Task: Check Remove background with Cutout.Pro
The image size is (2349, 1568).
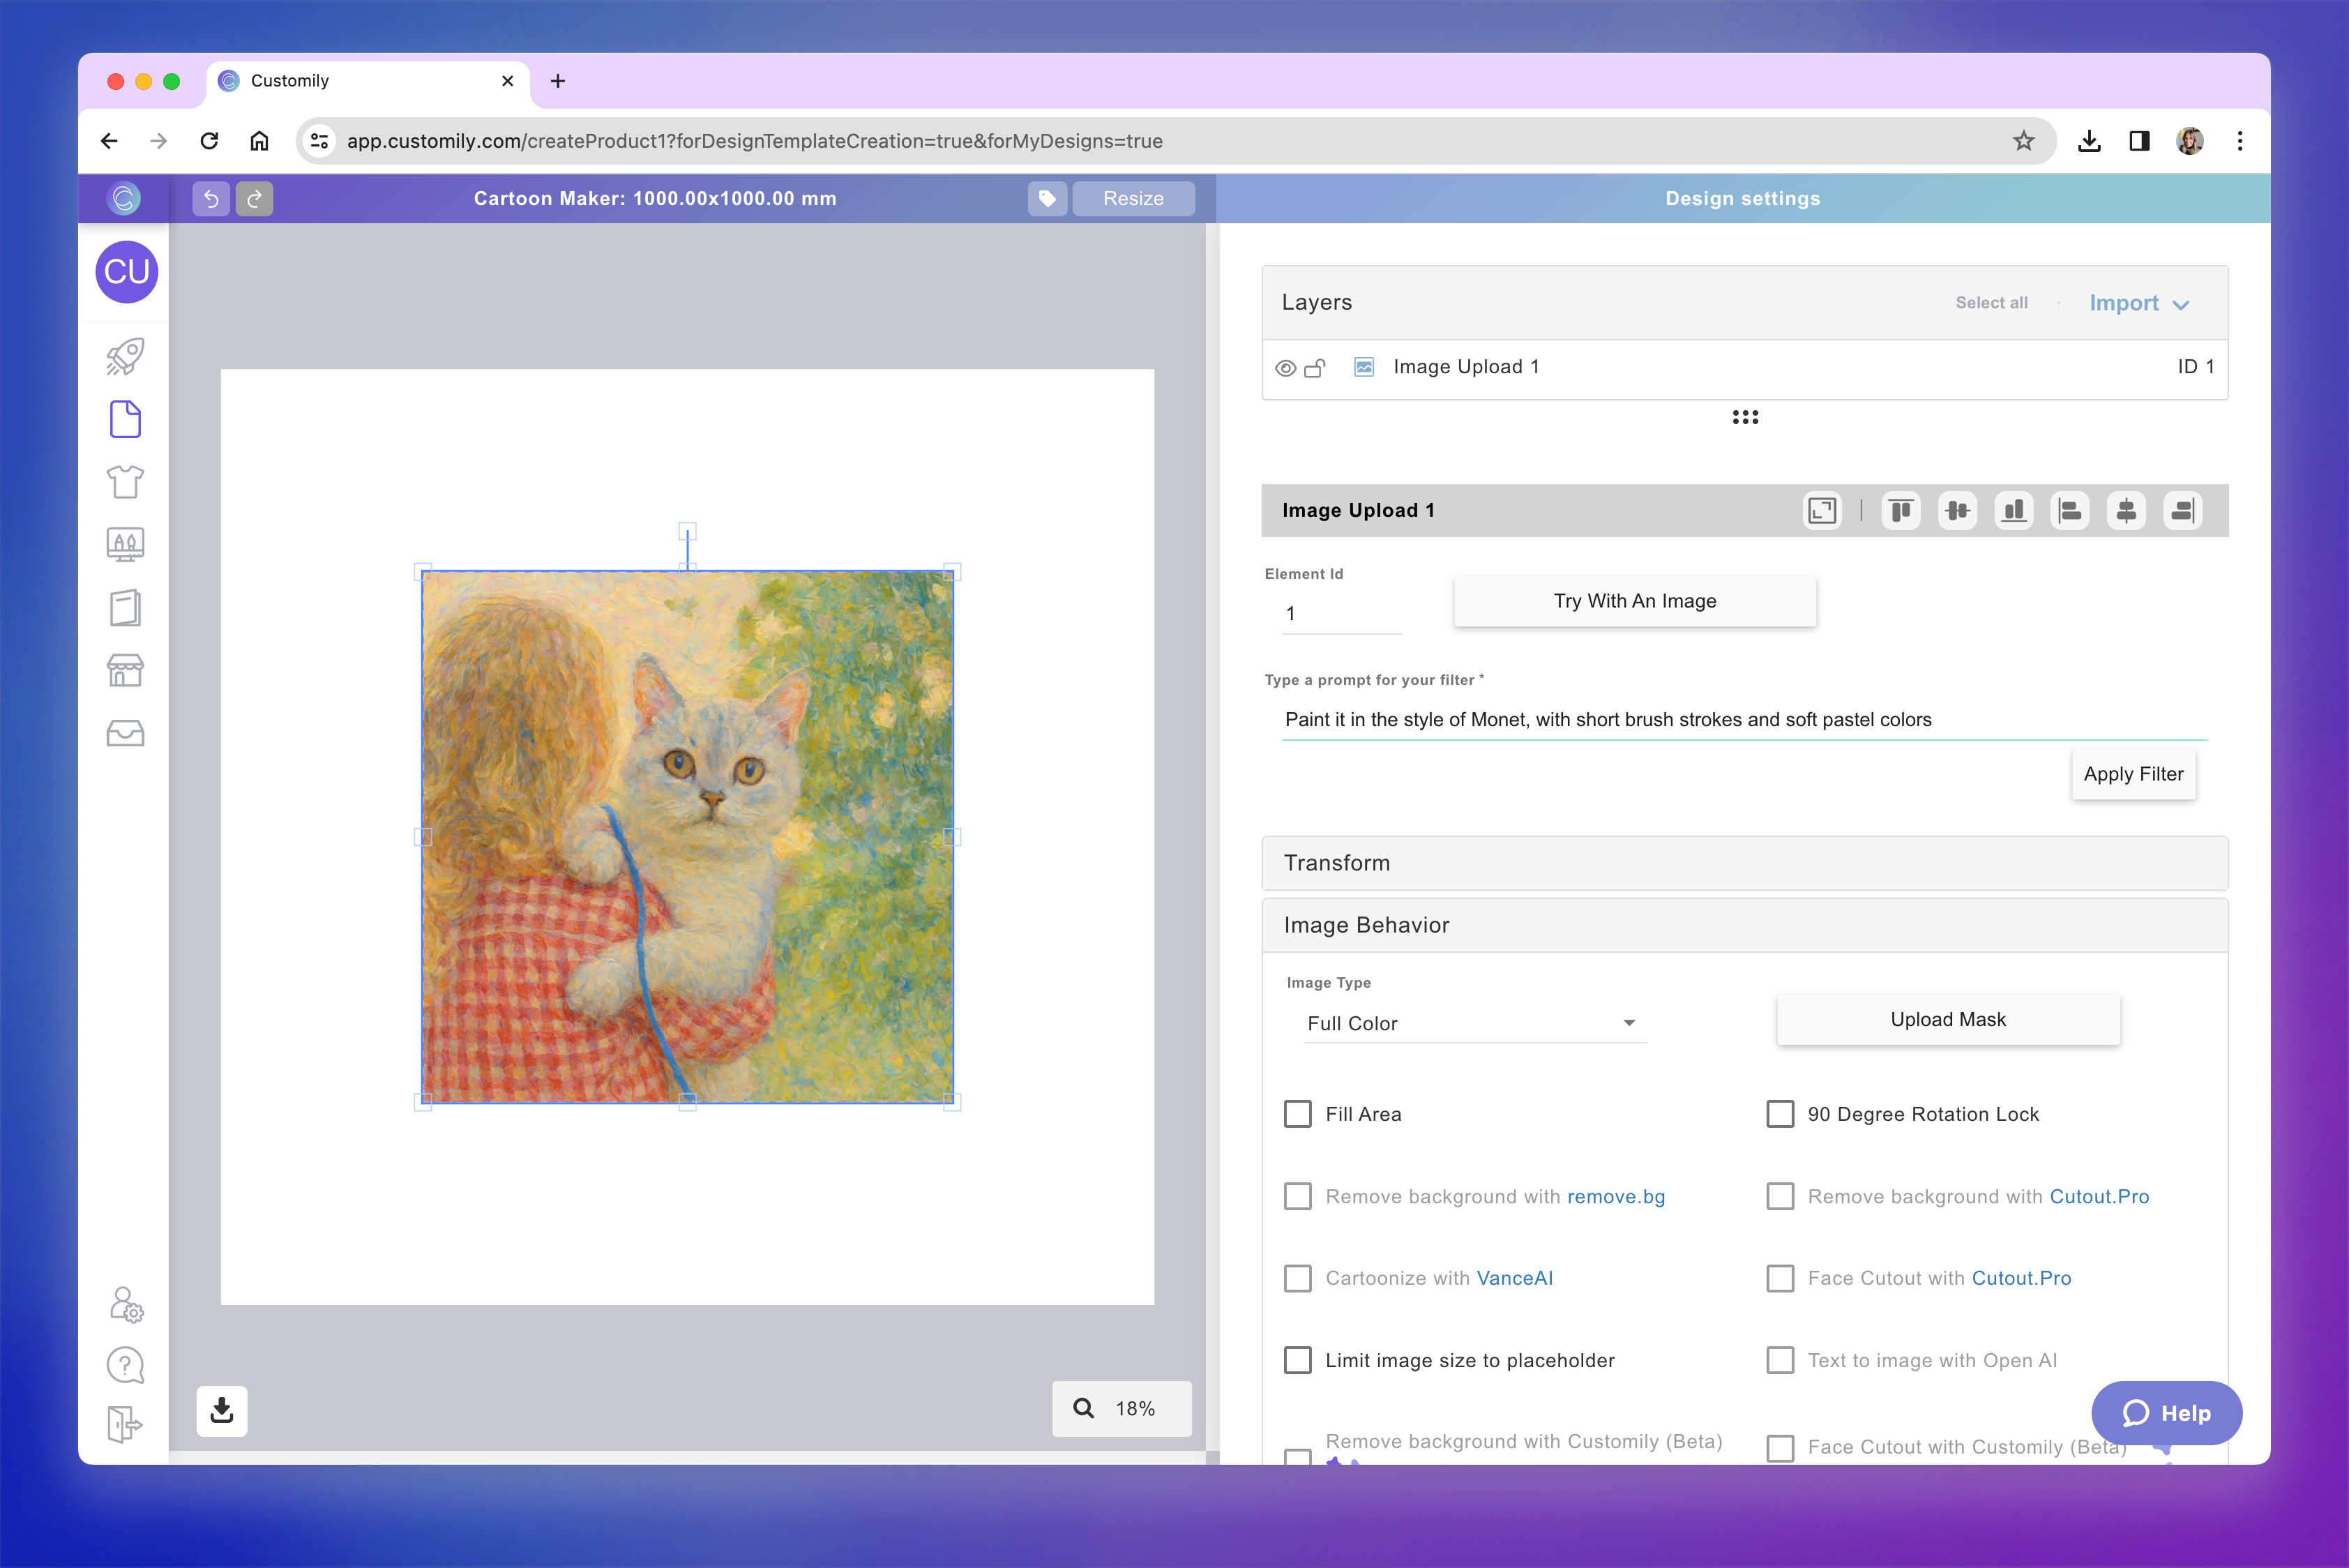Action: (1780, 1196)
